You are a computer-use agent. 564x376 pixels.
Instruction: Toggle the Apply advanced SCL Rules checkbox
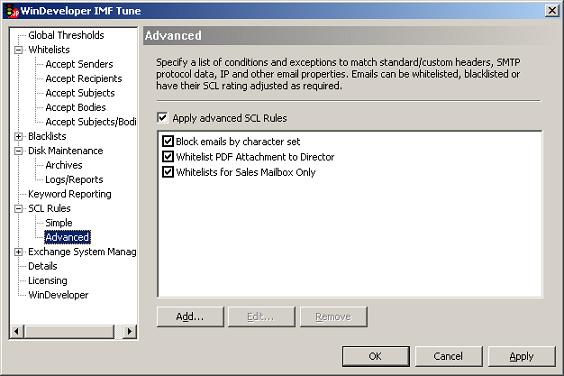[163, 118]
